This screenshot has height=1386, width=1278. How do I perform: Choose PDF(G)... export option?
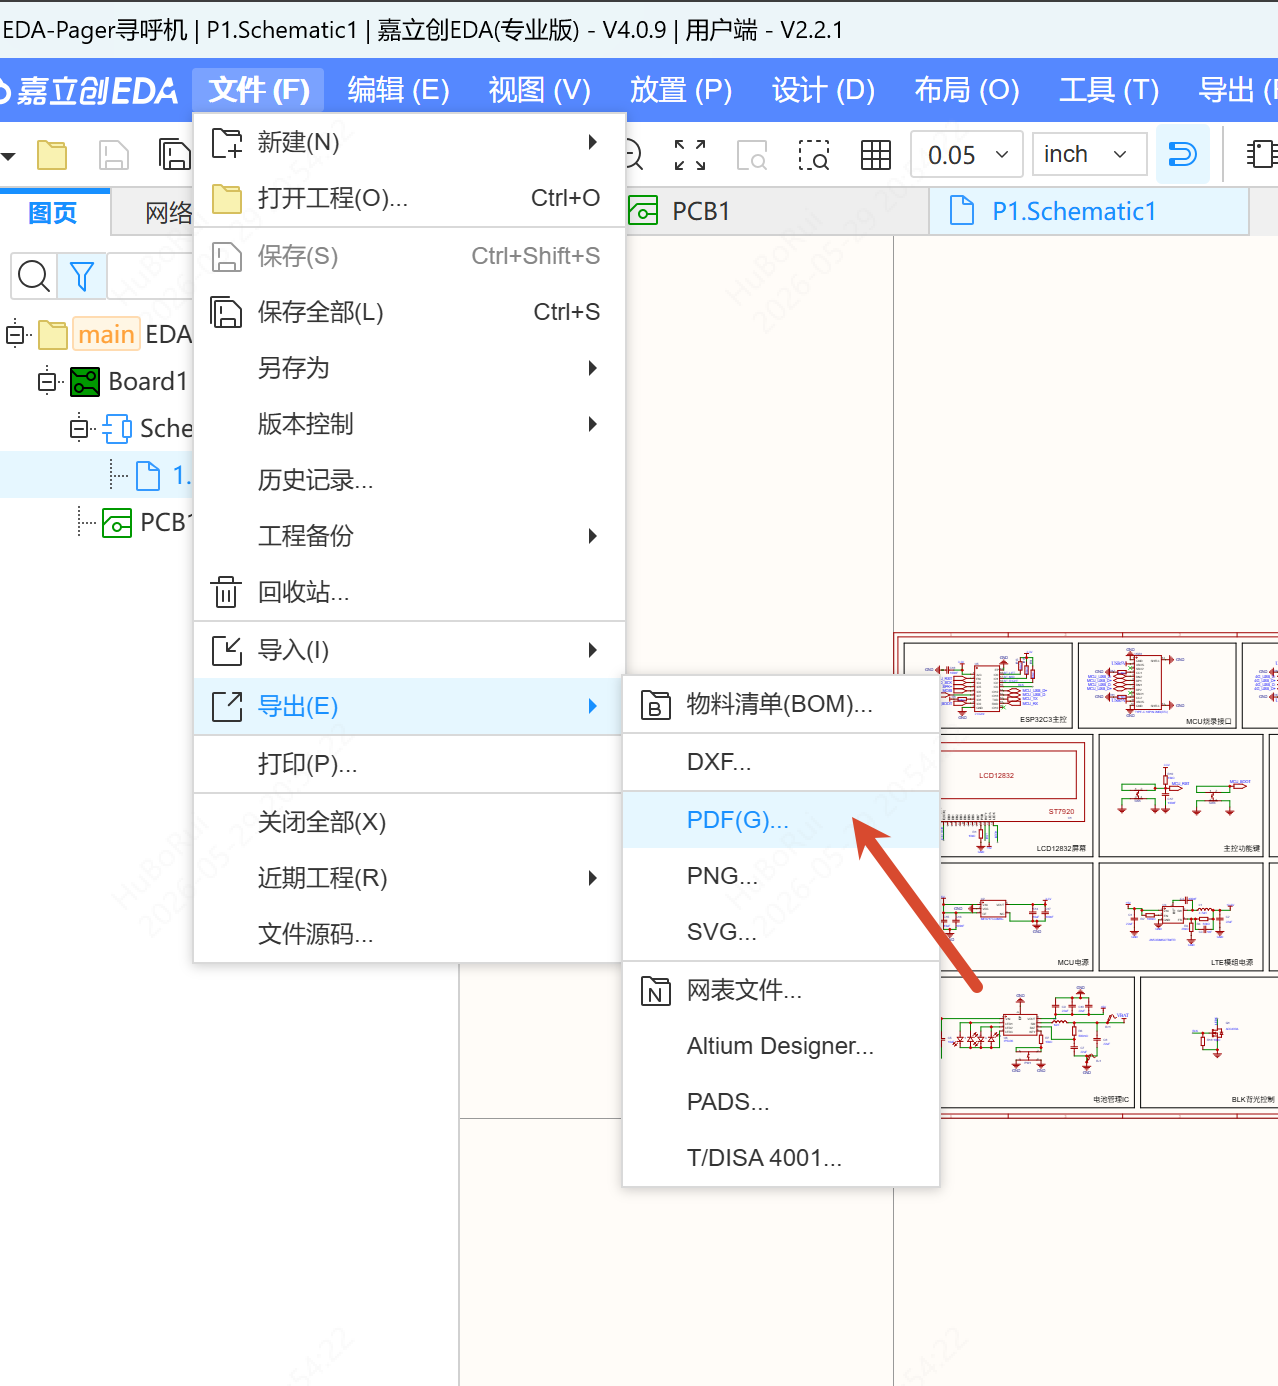tap(781, 820)
